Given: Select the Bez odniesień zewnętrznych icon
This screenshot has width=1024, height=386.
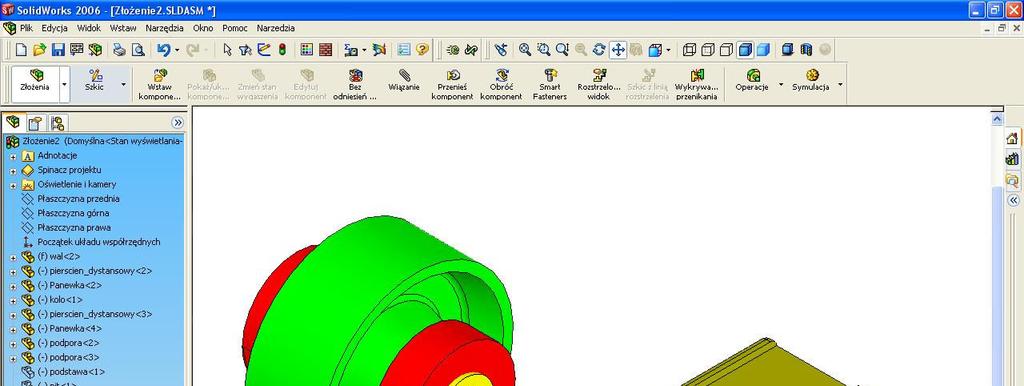Looking at the screenshot, I should coord(355,75).
